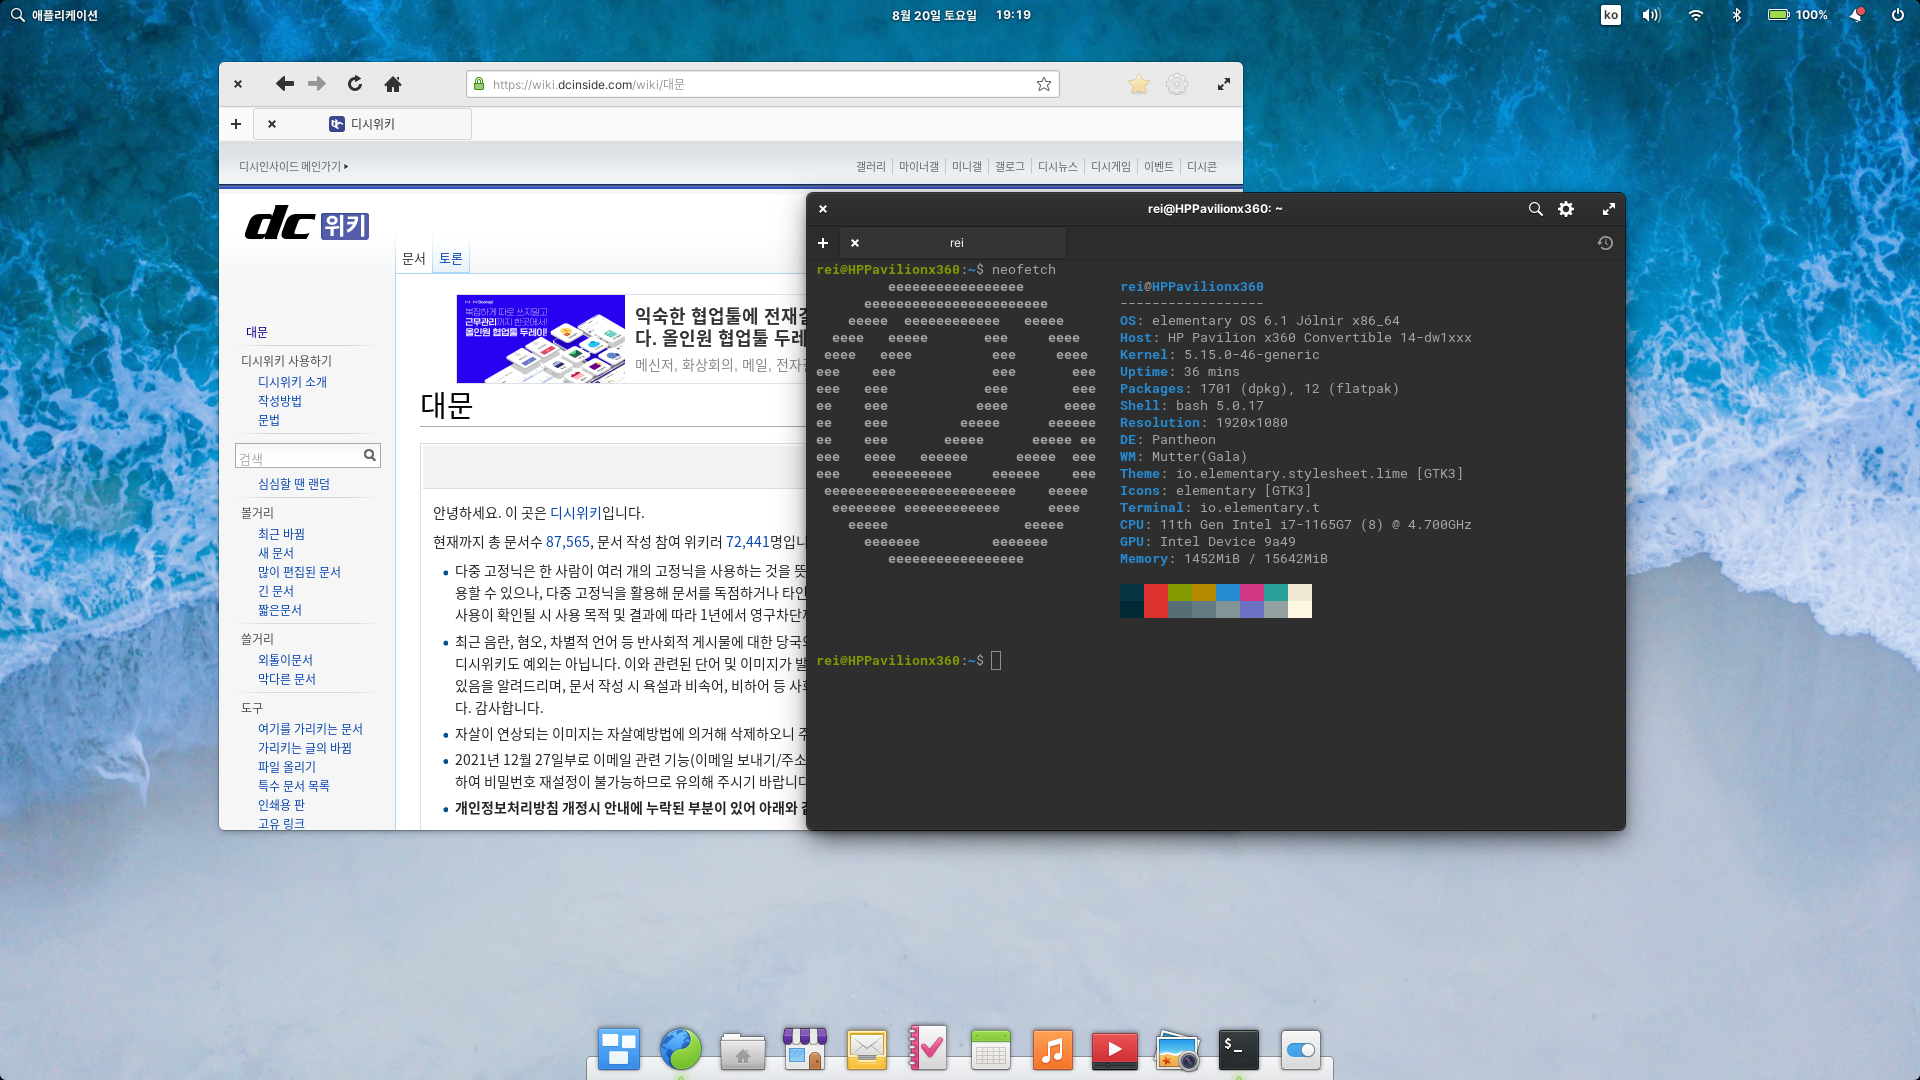Open browser settings gear menu

[x=1177, y=84]
